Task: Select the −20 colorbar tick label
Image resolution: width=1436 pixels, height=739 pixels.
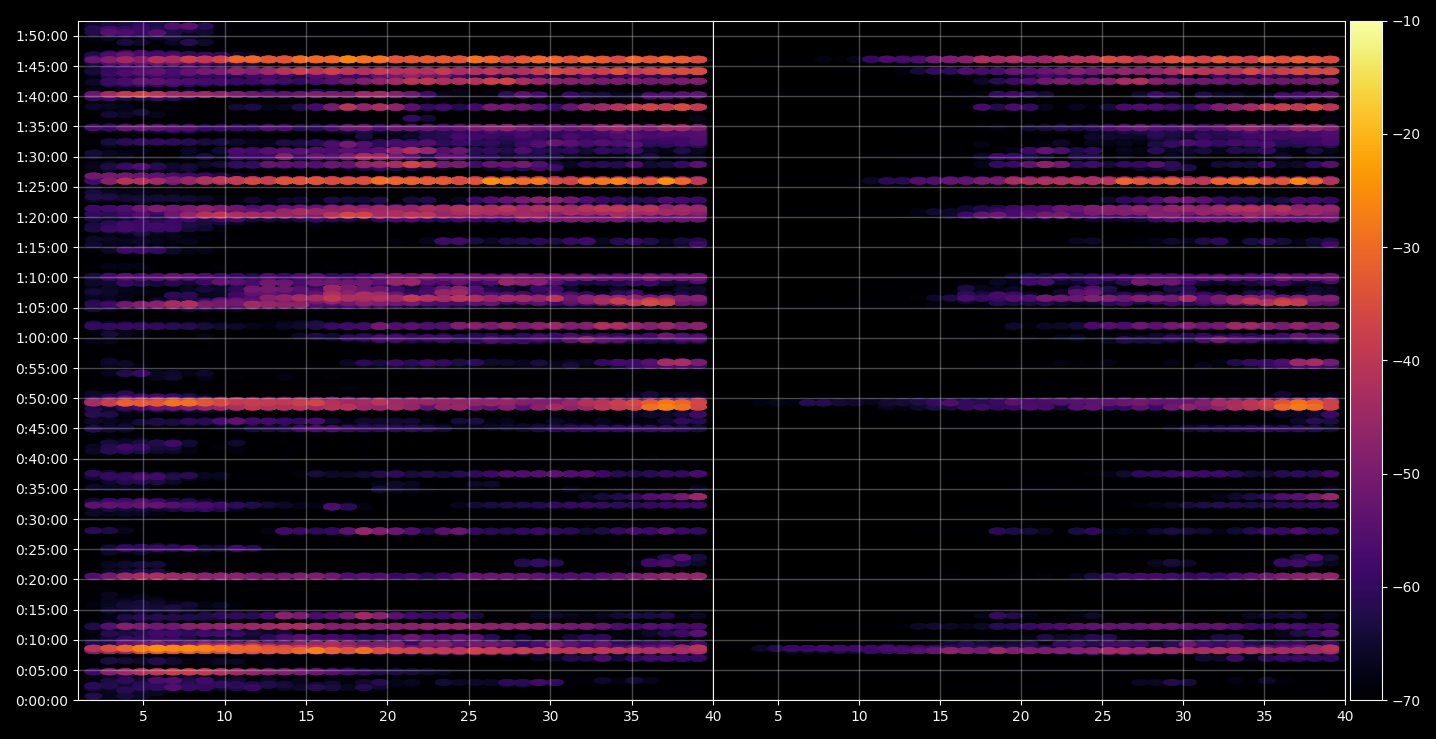Action: point(1405,135)
